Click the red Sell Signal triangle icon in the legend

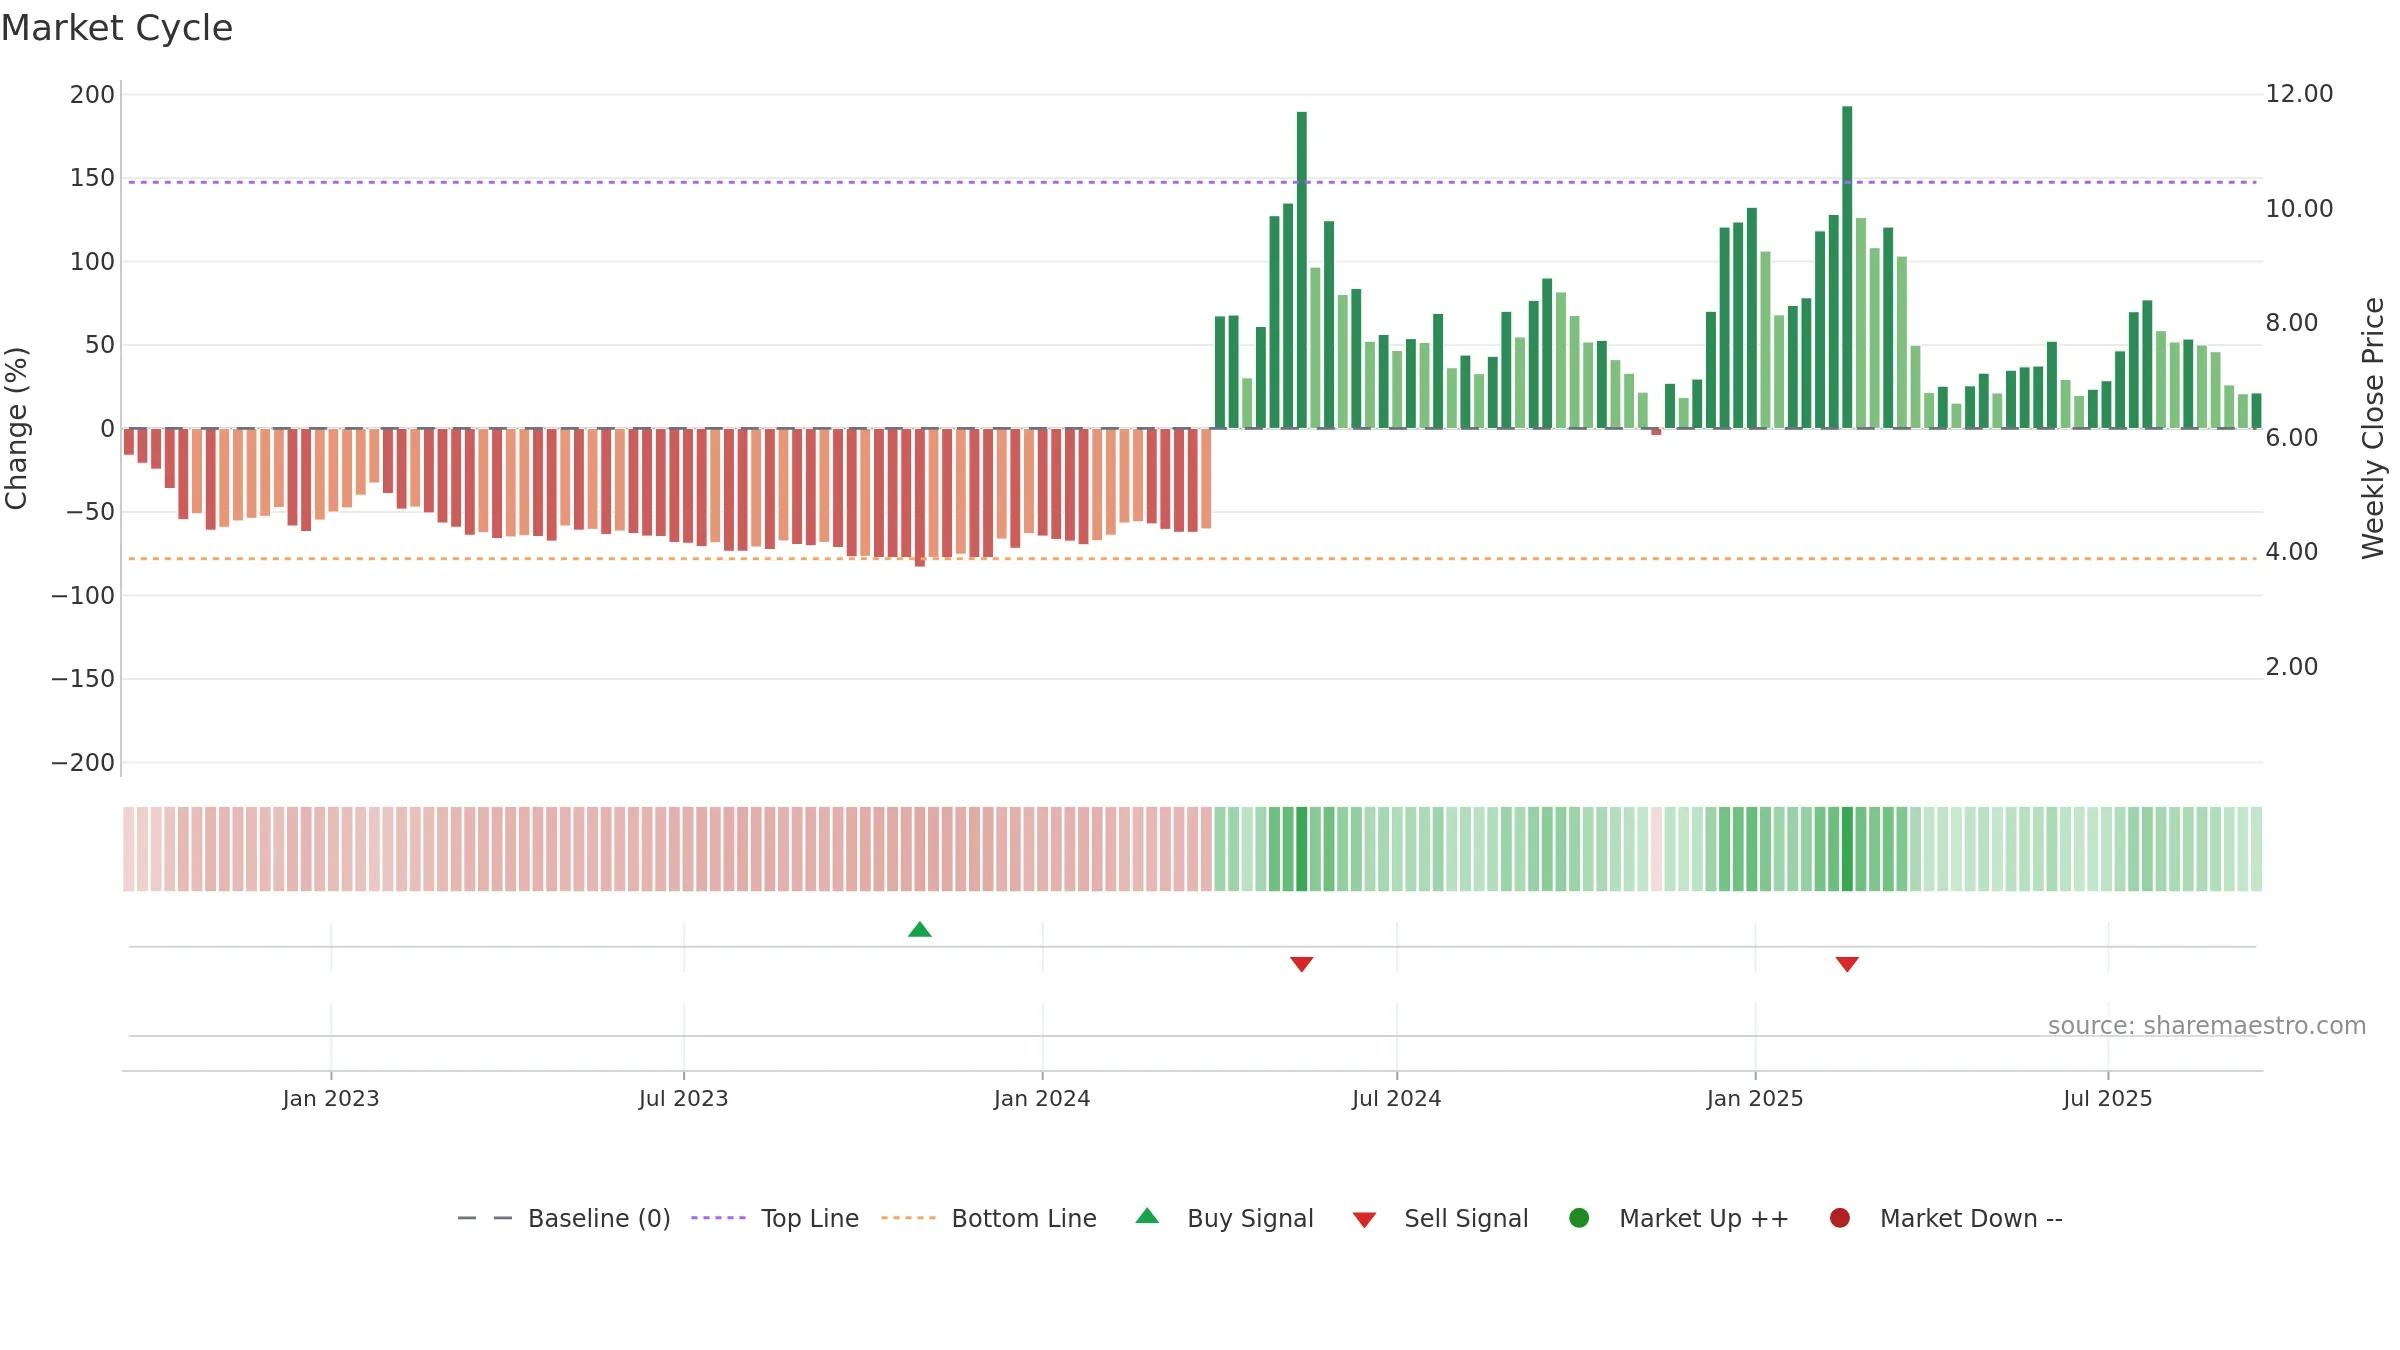[x=1364, y=1220]
